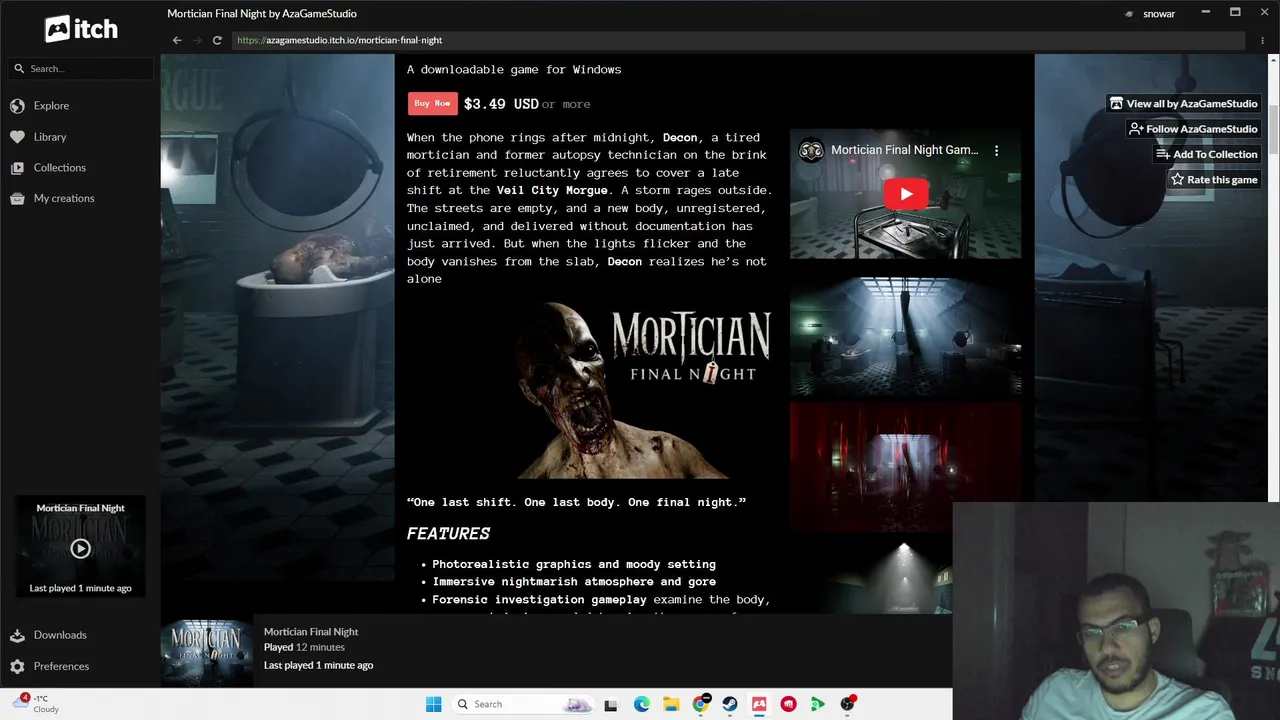Viewport: 1280px width, 720px height.
Task: Open the red Riot client taskbar icon
Action: click(x=789, y=705)
